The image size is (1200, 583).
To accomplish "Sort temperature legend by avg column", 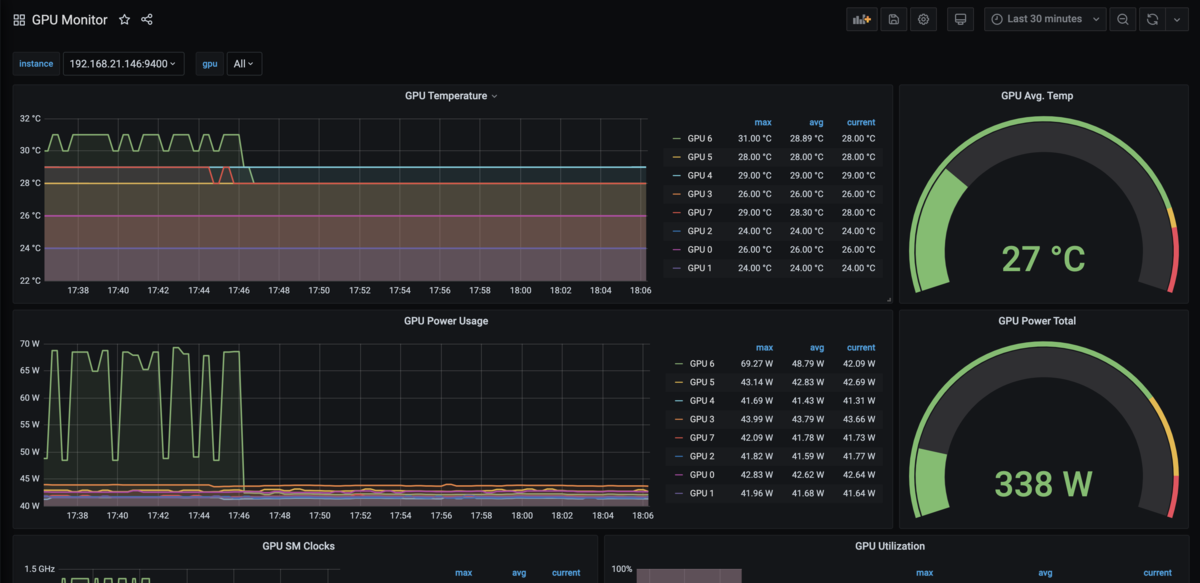I will [815, 122].
